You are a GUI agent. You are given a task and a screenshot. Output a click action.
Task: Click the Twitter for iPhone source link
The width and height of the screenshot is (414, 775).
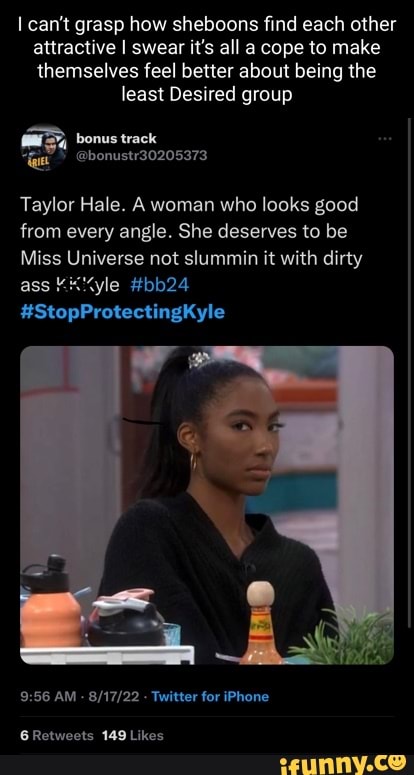pyautogui.click(x=210, y=696)
